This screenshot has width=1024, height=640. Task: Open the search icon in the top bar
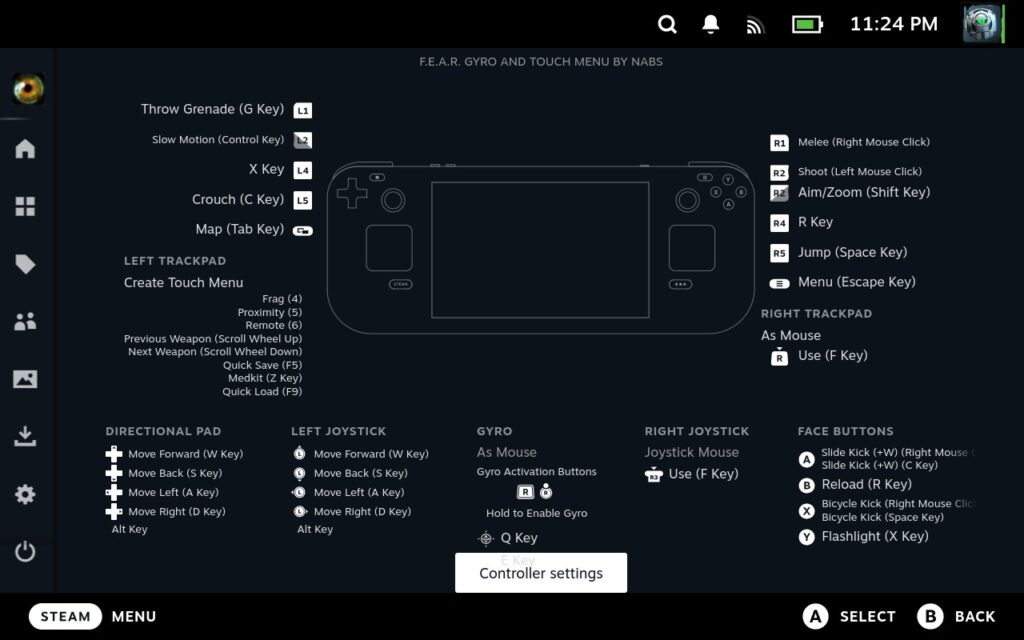tap(667, 24)
